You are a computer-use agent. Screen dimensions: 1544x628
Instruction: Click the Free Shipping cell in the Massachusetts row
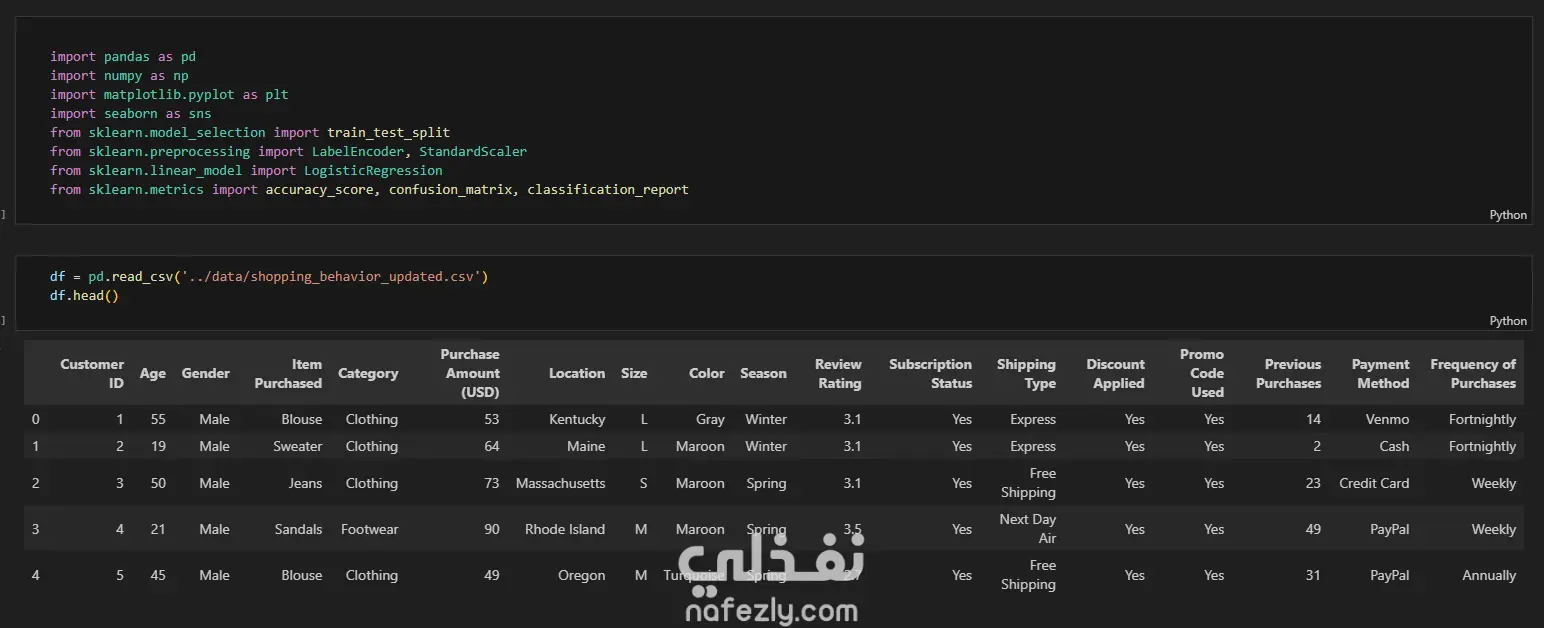[x=1028, y=483]
